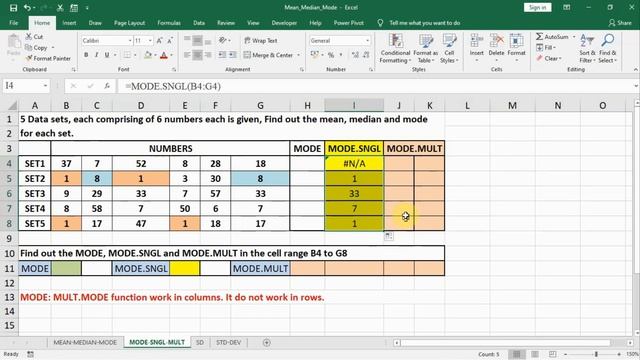The width and height of the screenshot is (640, 360).
Task: Toggle Underline formatting
Action: (107, 55)
